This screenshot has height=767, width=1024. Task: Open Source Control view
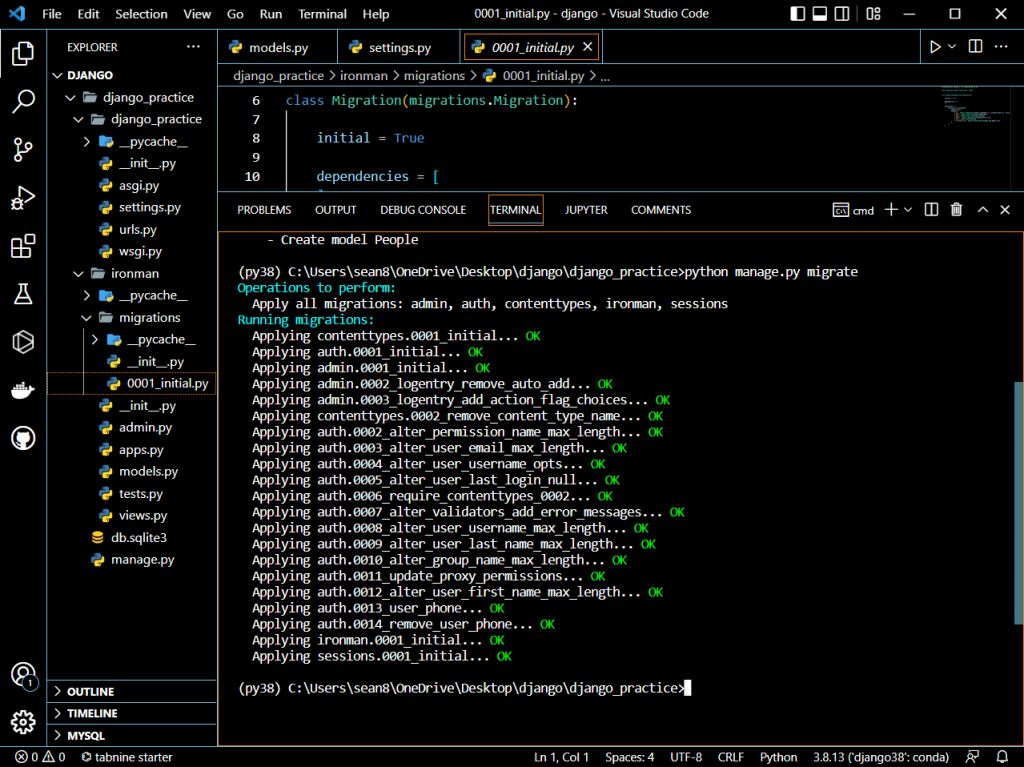pyautogui.click(x=23, y=150)
